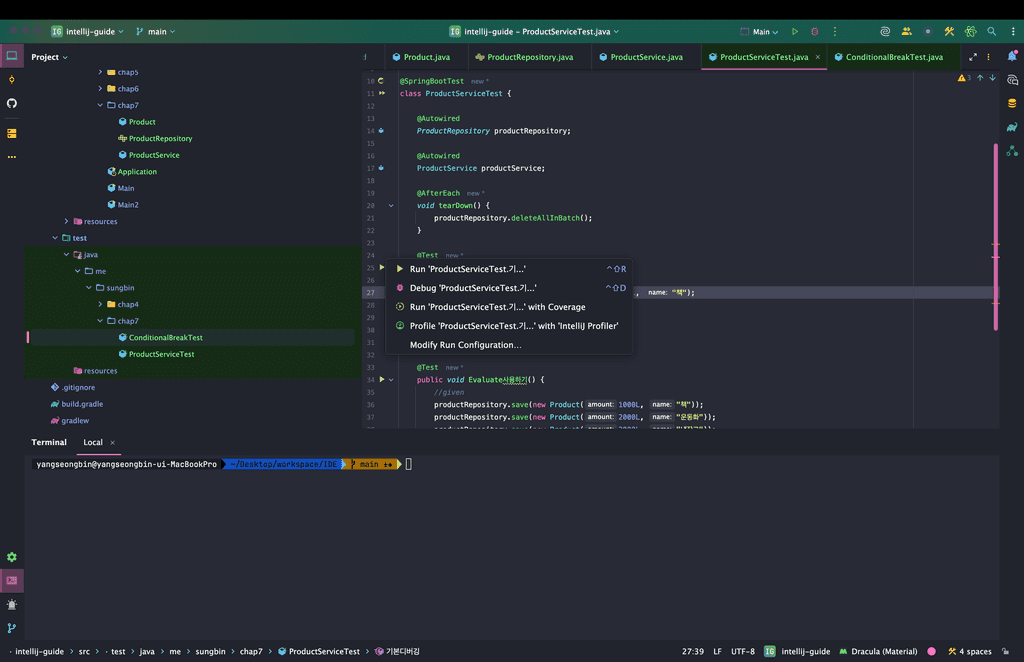Screen dimensions: 1024x662
Task: Open ProductRepository in the project tree
Action: tap(160, 138)
